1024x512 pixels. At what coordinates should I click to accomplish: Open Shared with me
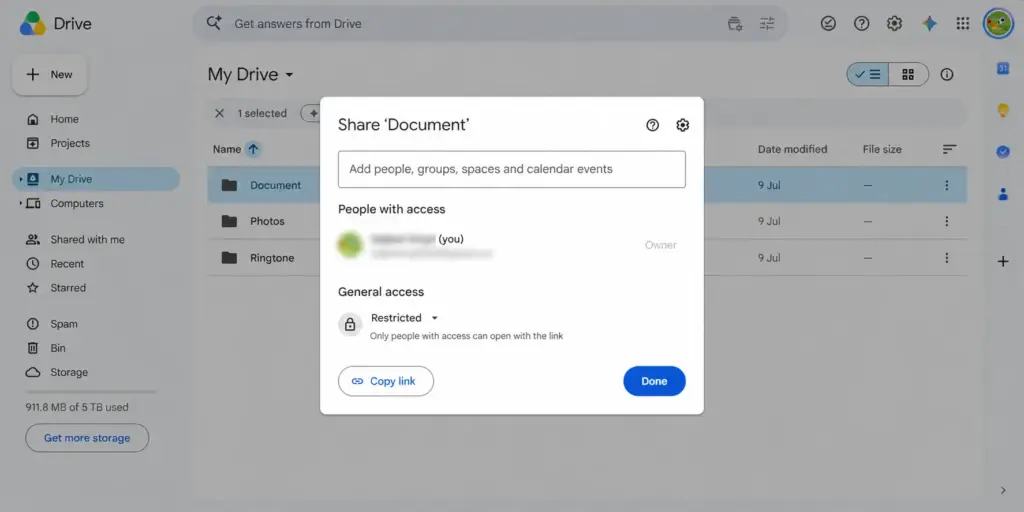tap(88, 240)
